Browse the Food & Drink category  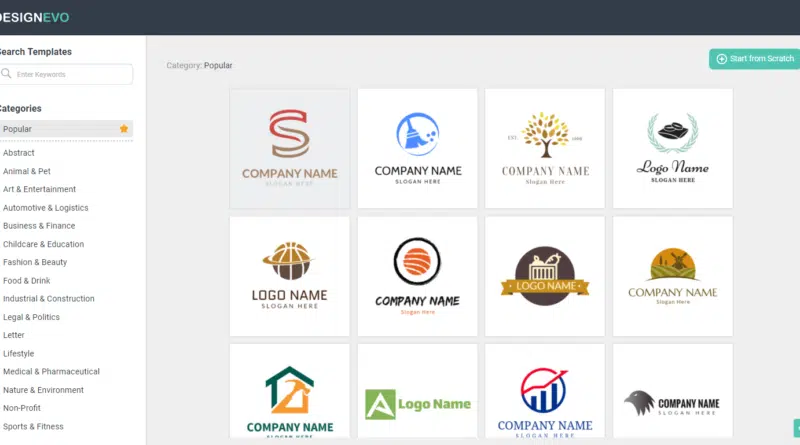[x=26, y=280]
